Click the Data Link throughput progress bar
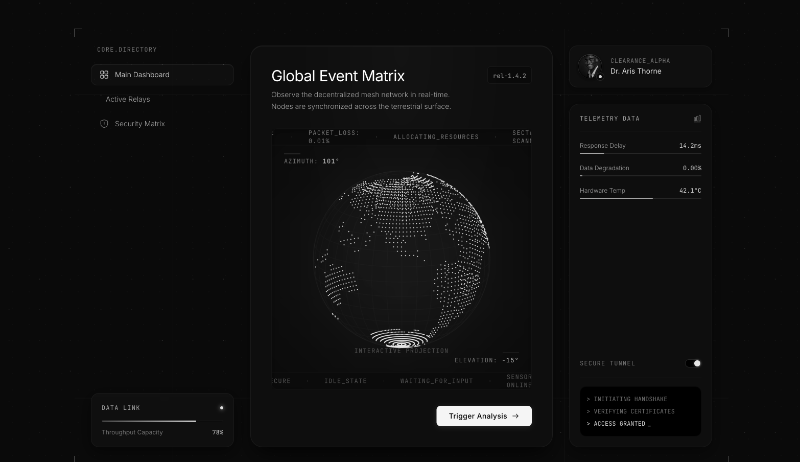800x462 pixels. pyautogui.click(x=162, y=421)
